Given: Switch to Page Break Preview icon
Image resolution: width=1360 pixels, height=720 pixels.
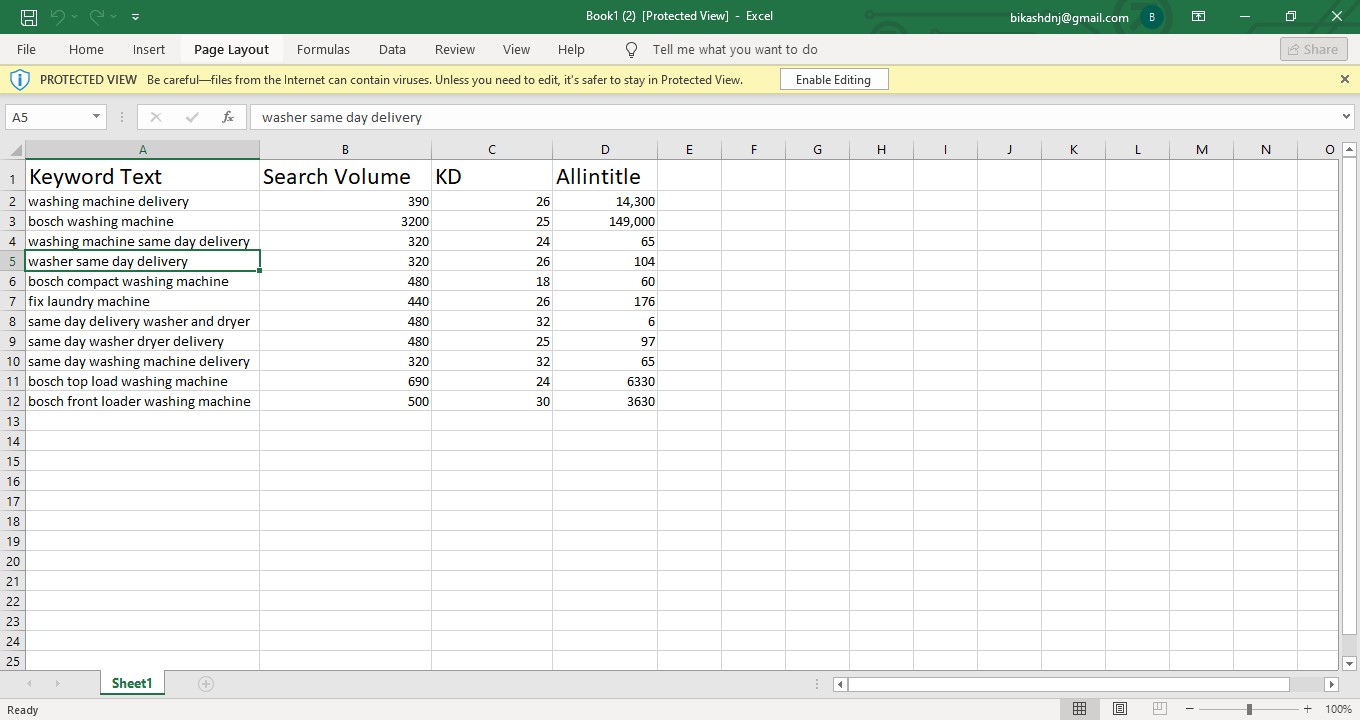Looking at the screenshot, I should 1160,709.
